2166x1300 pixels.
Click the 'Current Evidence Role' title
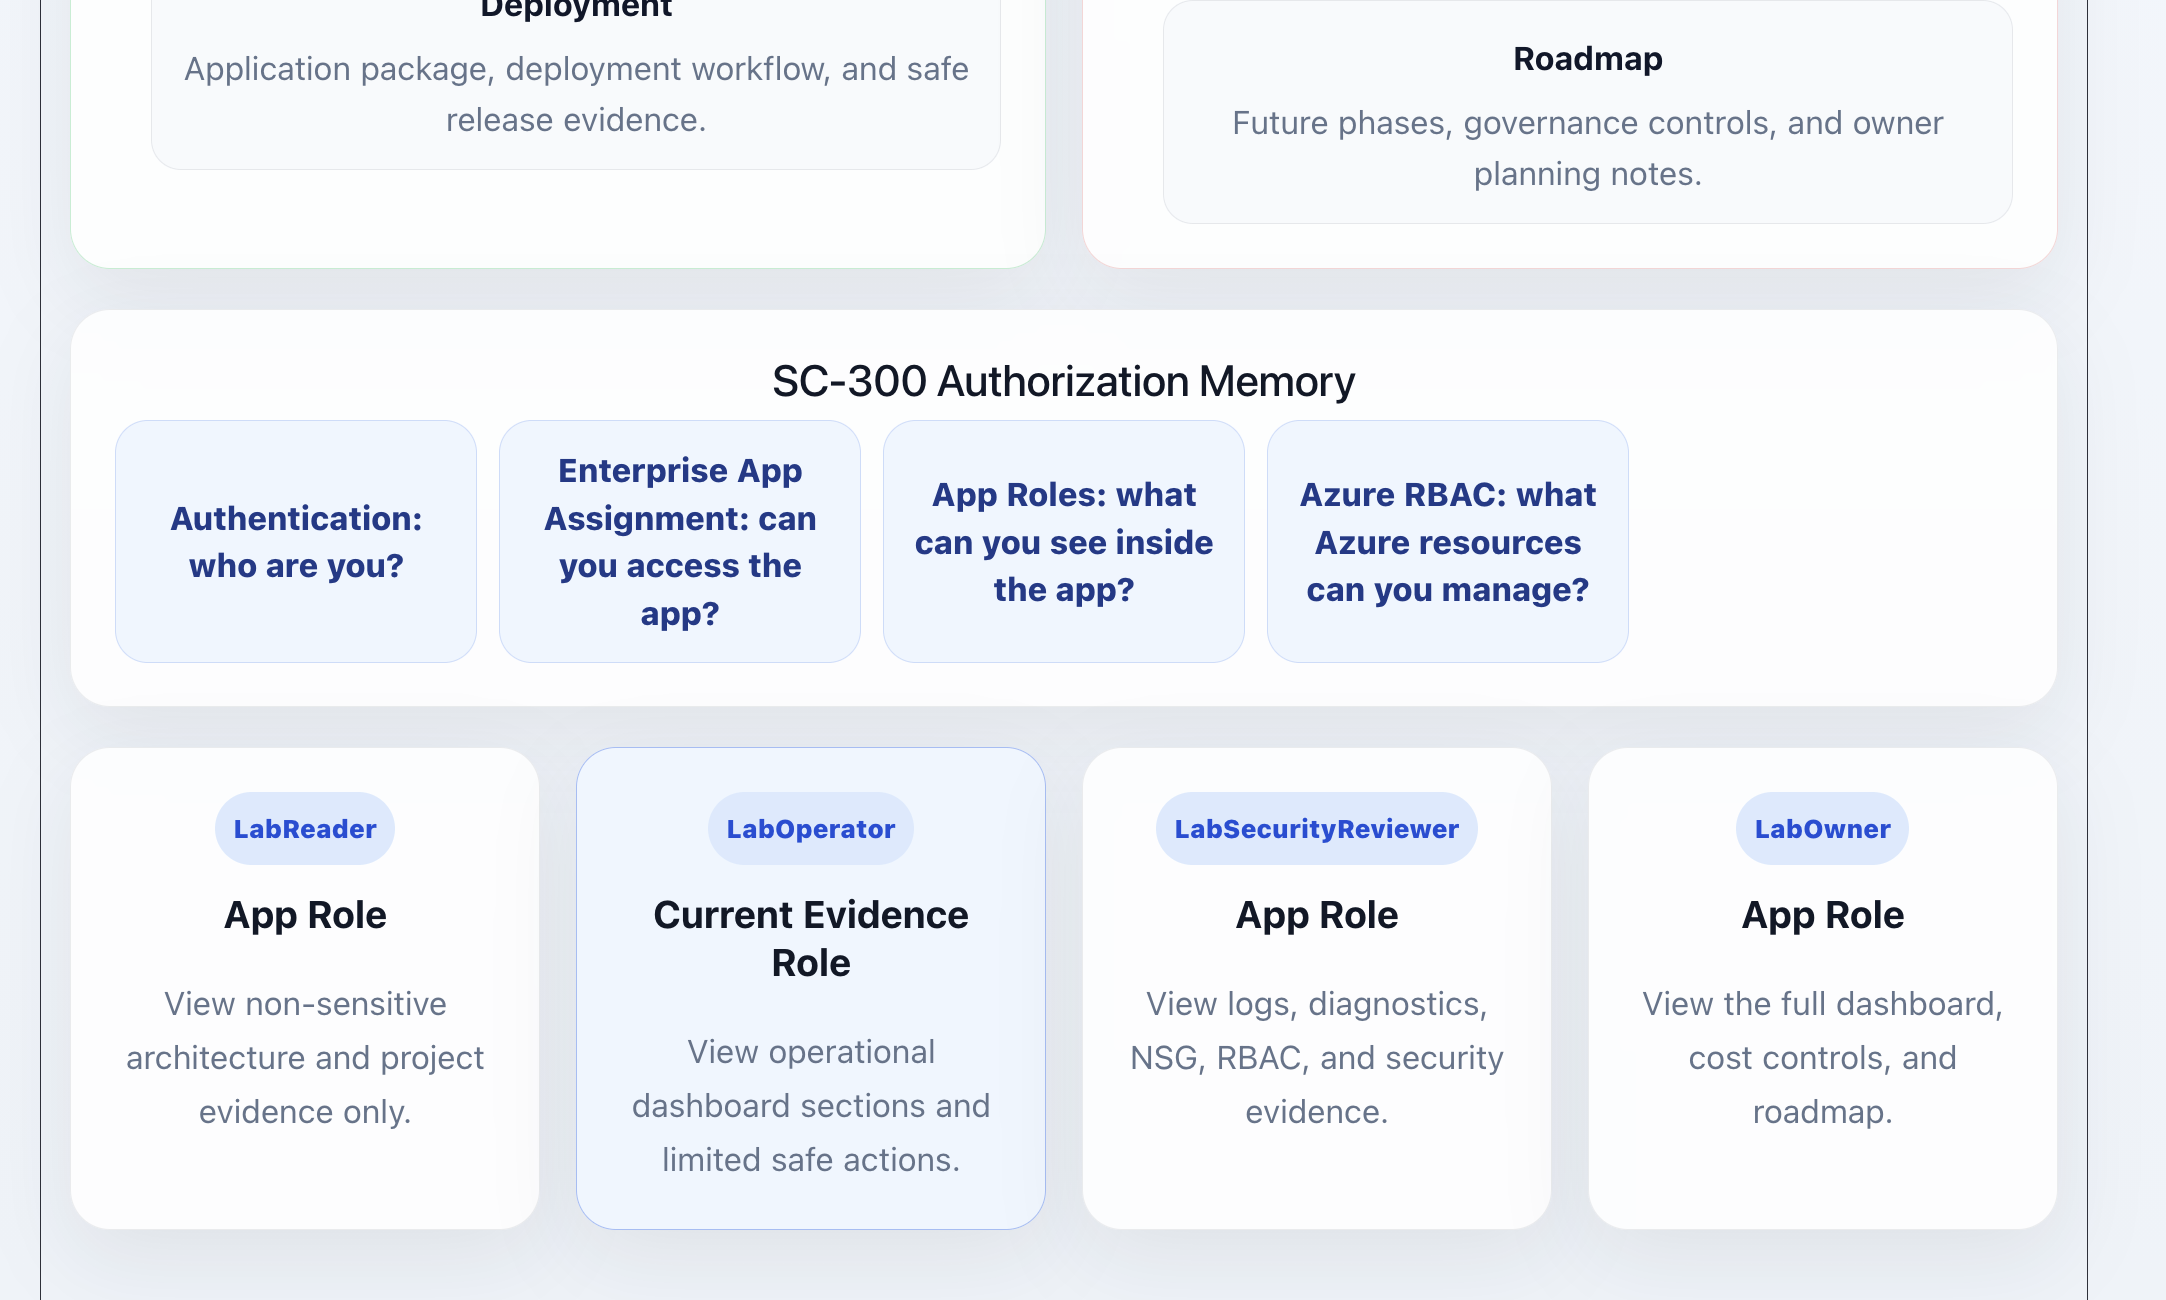click(x=811, y=938)
